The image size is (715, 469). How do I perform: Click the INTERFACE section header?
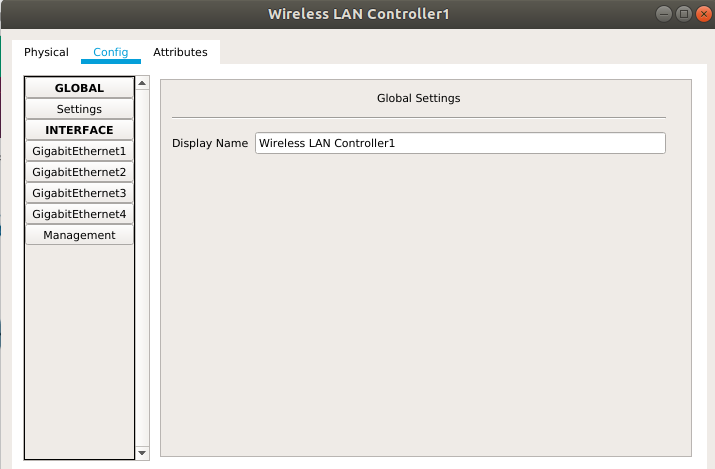[79, 130]
